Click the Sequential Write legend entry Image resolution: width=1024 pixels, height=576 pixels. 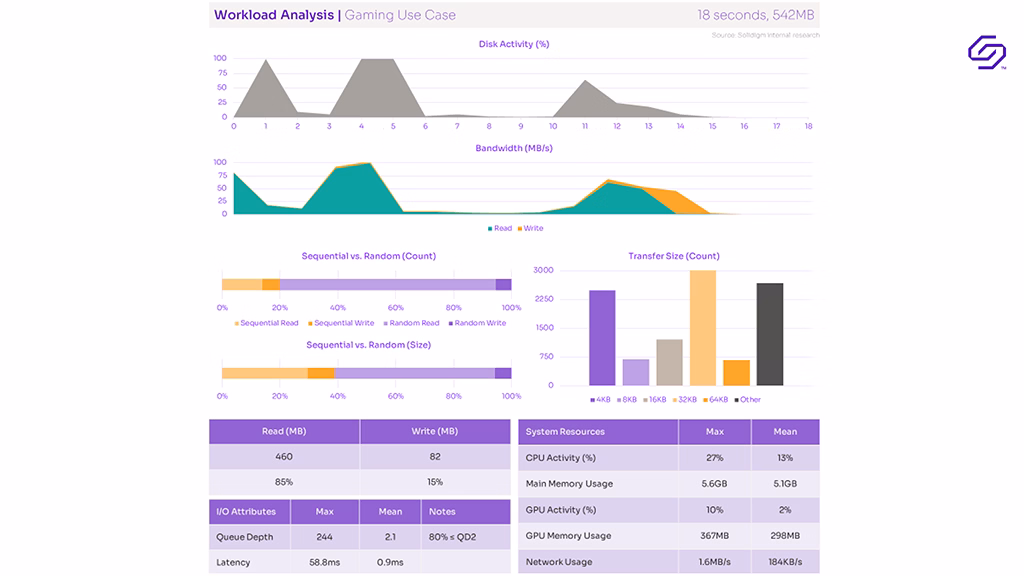point(341,323)
